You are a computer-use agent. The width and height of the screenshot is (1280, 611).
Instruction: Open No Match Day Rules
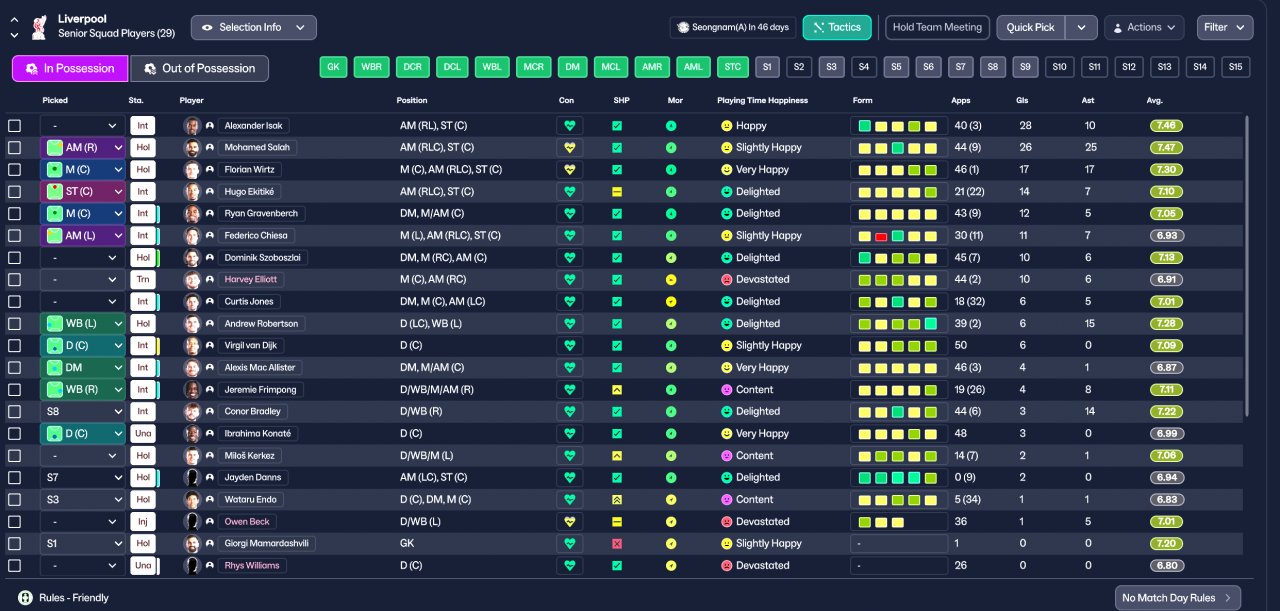point(1178,598)
